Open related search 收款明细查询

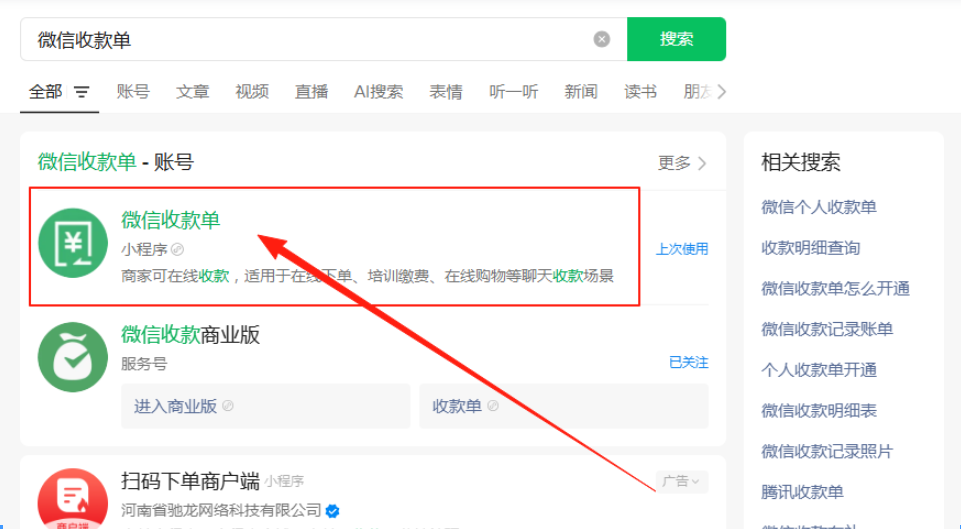811,247
